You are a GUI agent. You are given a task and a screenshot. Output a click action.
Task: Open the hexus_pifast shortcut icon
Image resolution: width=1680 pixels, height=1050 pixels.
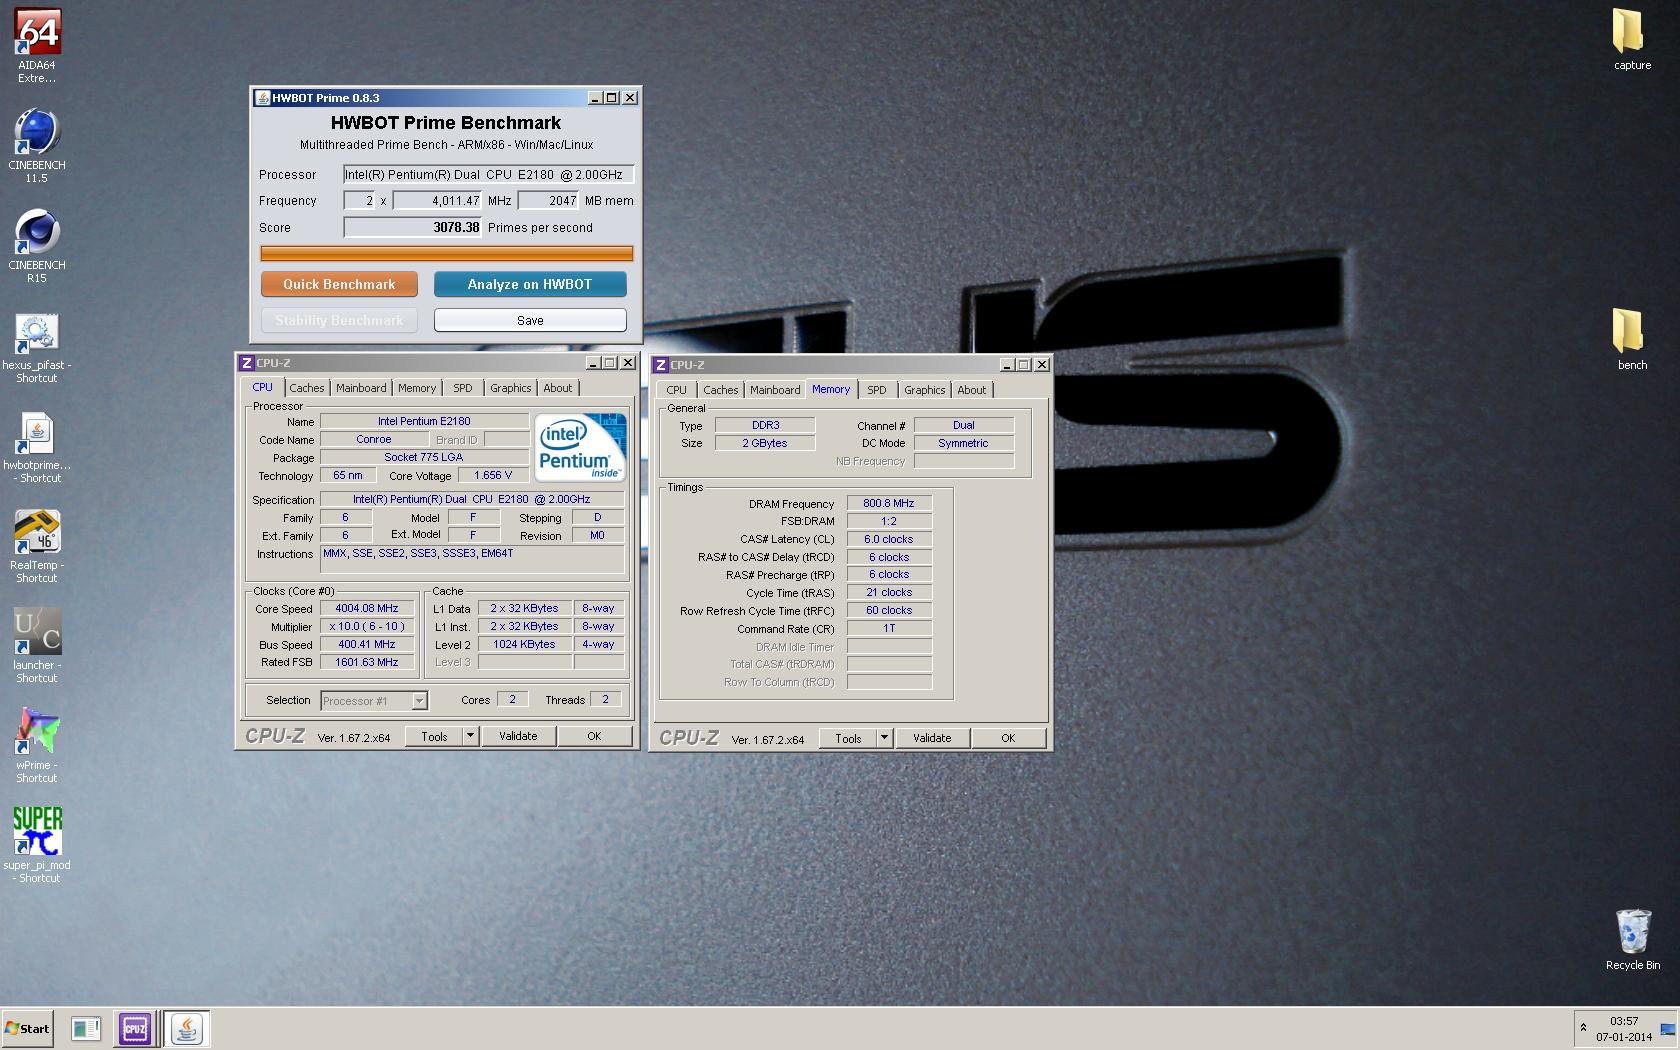coord(37,347)
